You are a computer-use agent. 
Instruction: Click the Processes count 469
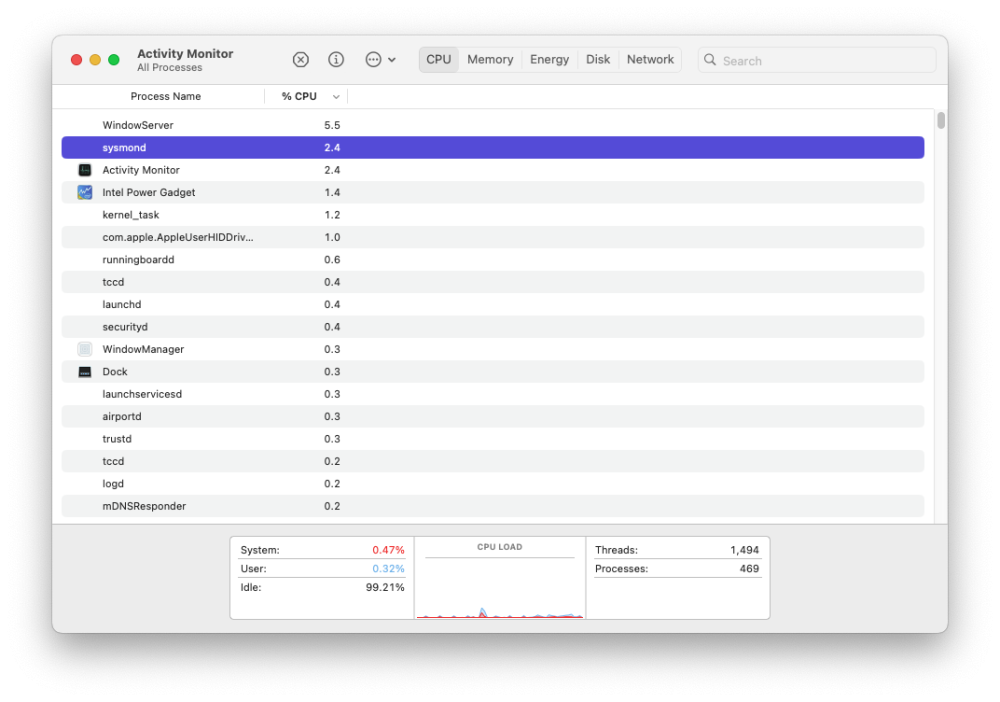(749, 568)
